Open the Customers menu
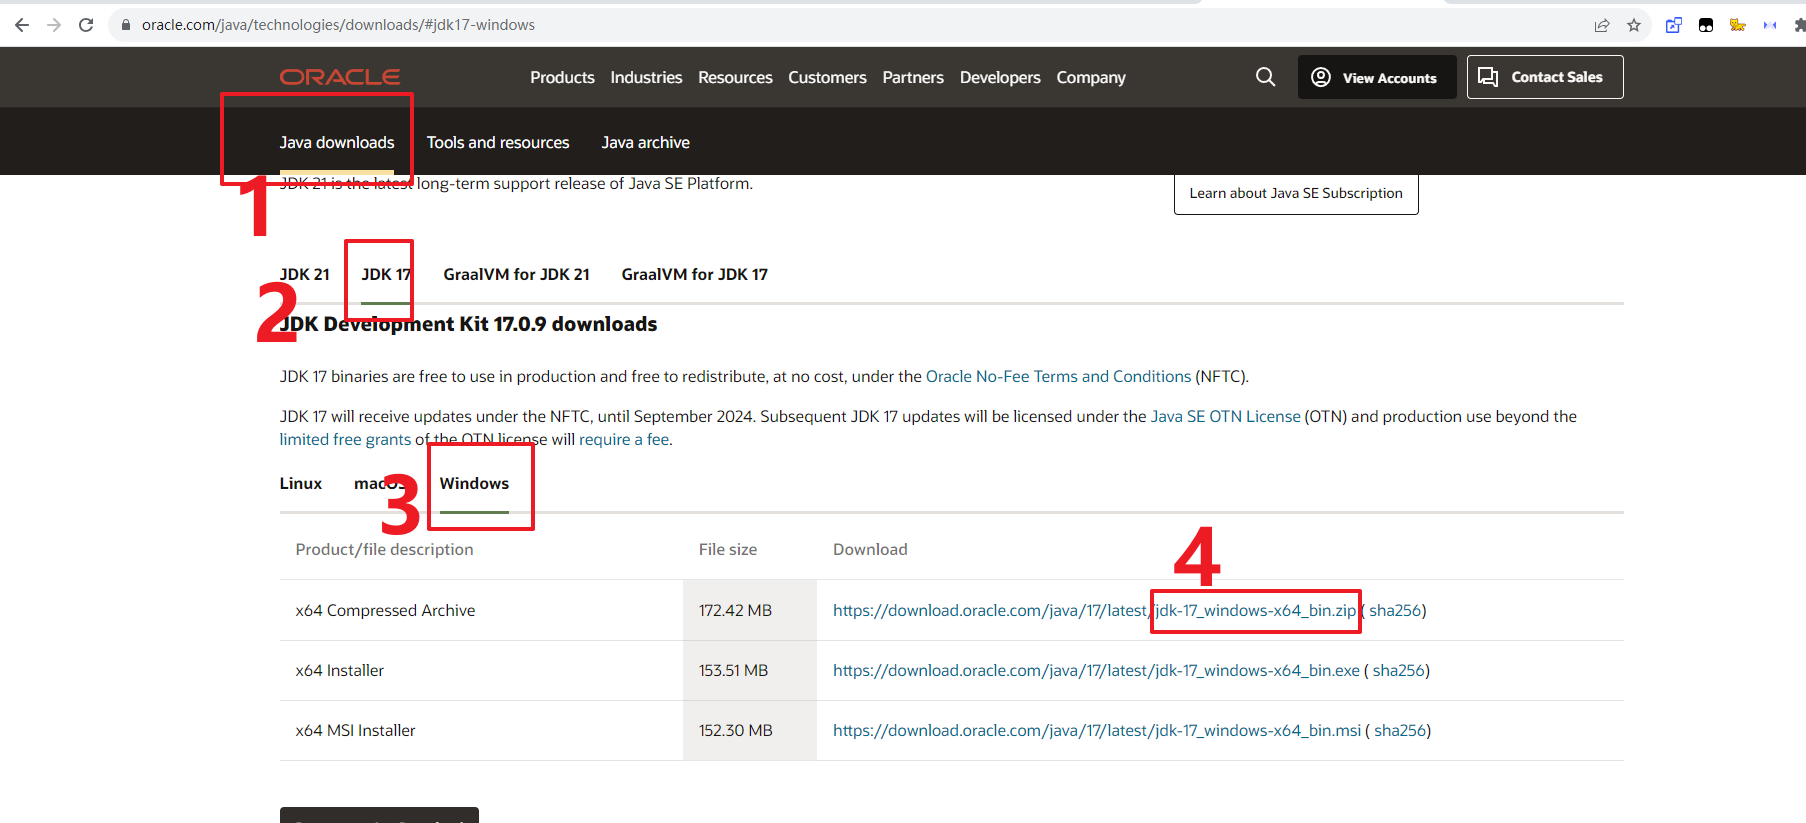The image size is (1806, 823). pos(827,77)
